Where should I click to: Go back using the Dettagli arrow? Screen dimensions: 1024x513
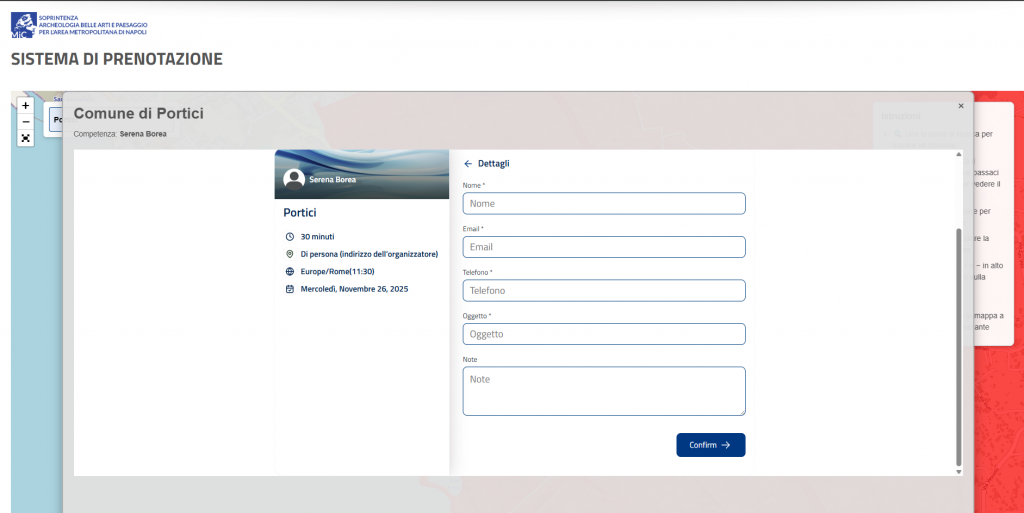(x=468, y=163)
